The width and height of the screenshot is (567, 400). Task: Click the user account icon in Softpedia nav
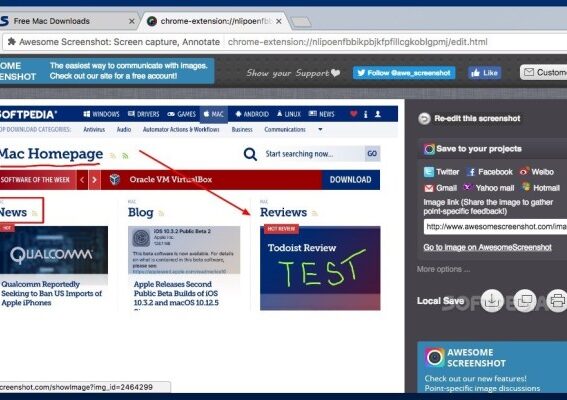(378, 114)
